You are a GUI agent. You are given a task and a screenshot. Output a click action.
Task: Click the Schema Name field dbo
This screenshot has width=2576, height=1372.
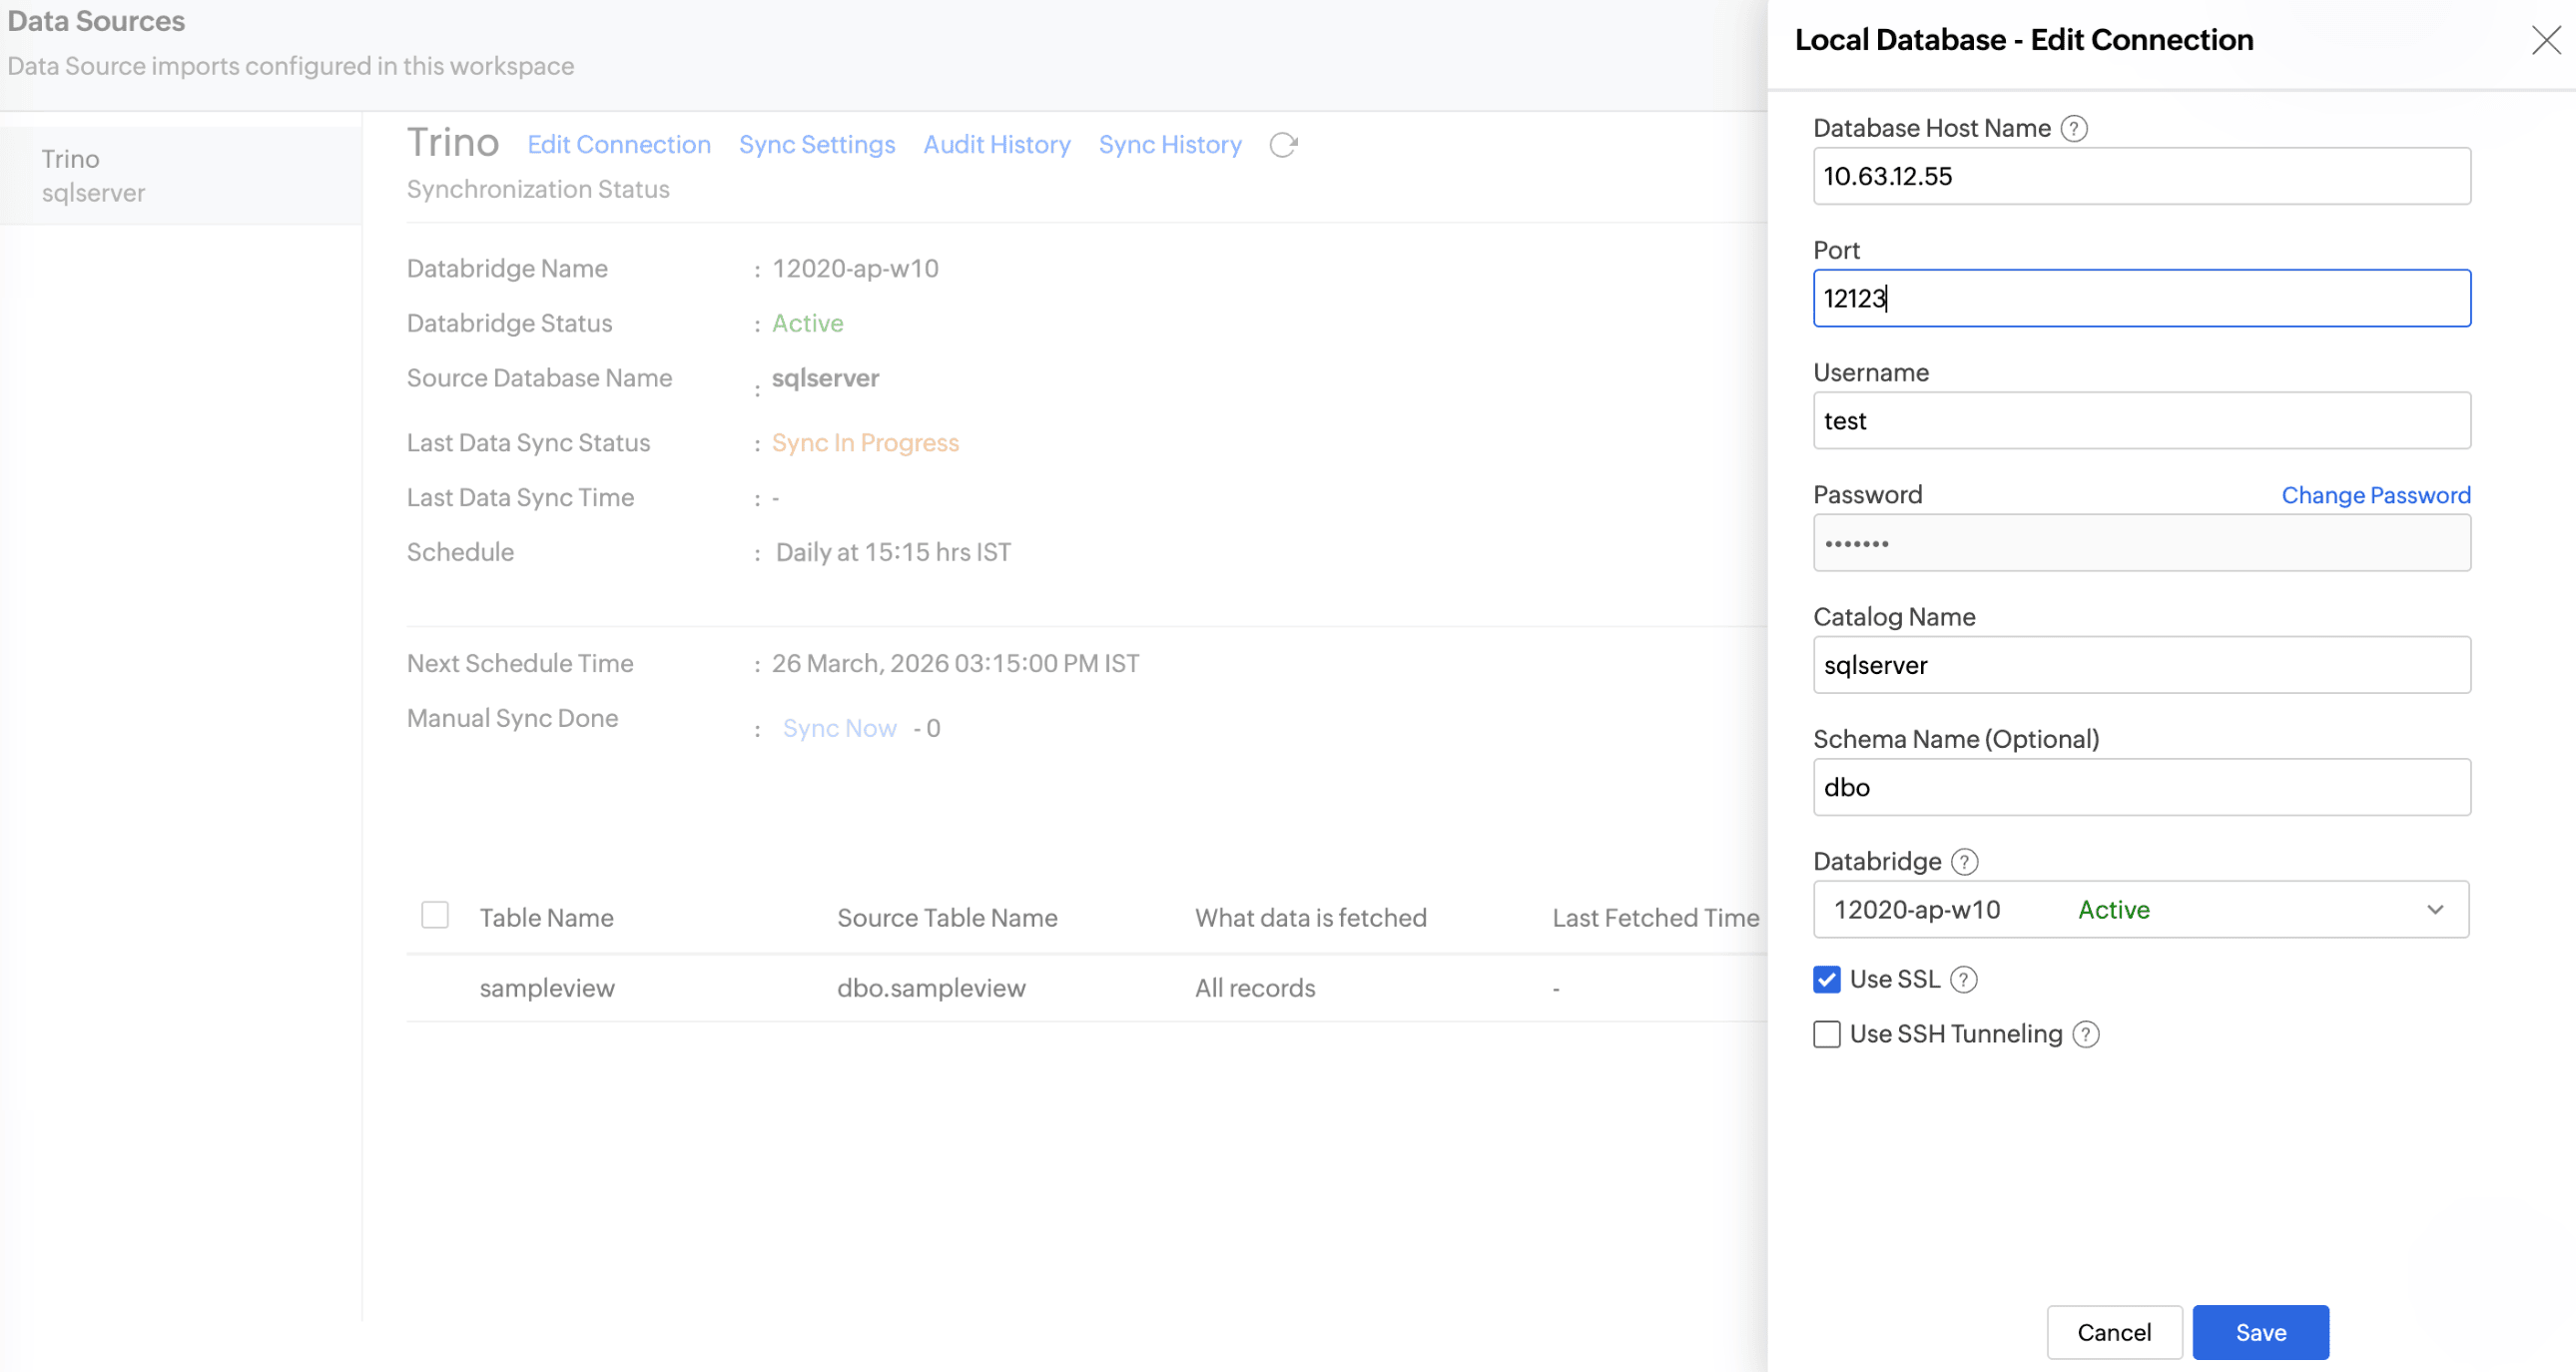click(x=2141, y=787)
